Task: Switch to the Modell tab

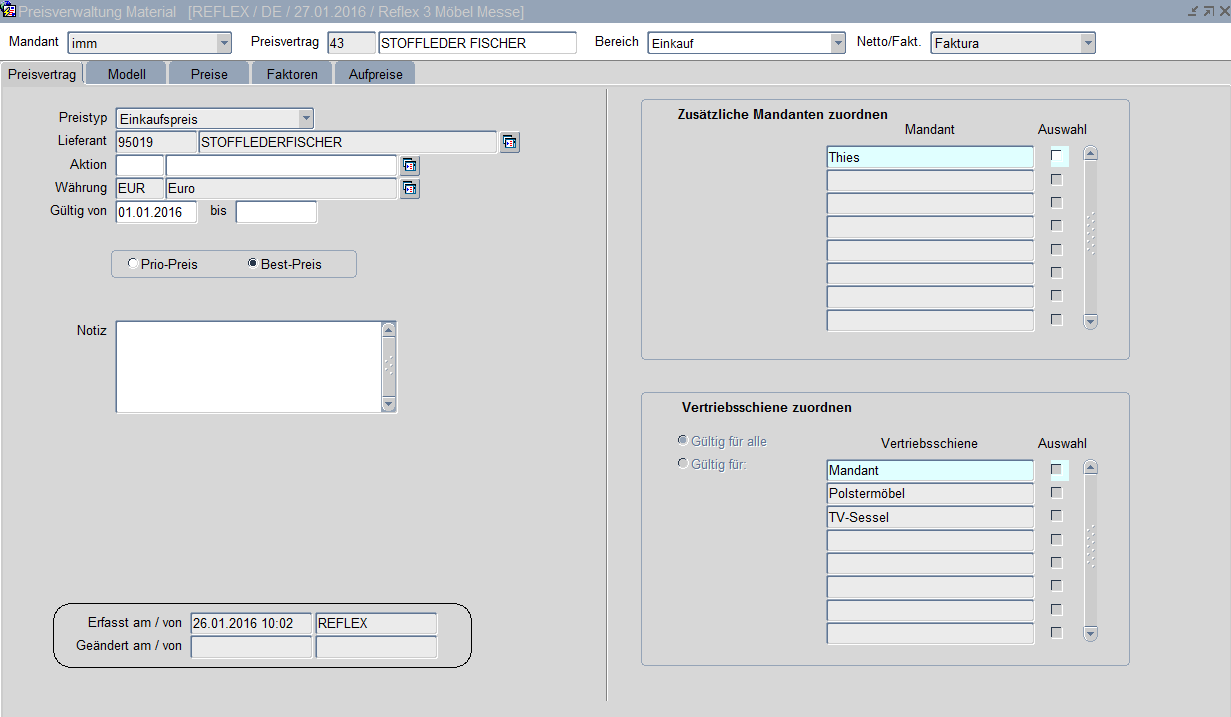Action: pos(127,74)
